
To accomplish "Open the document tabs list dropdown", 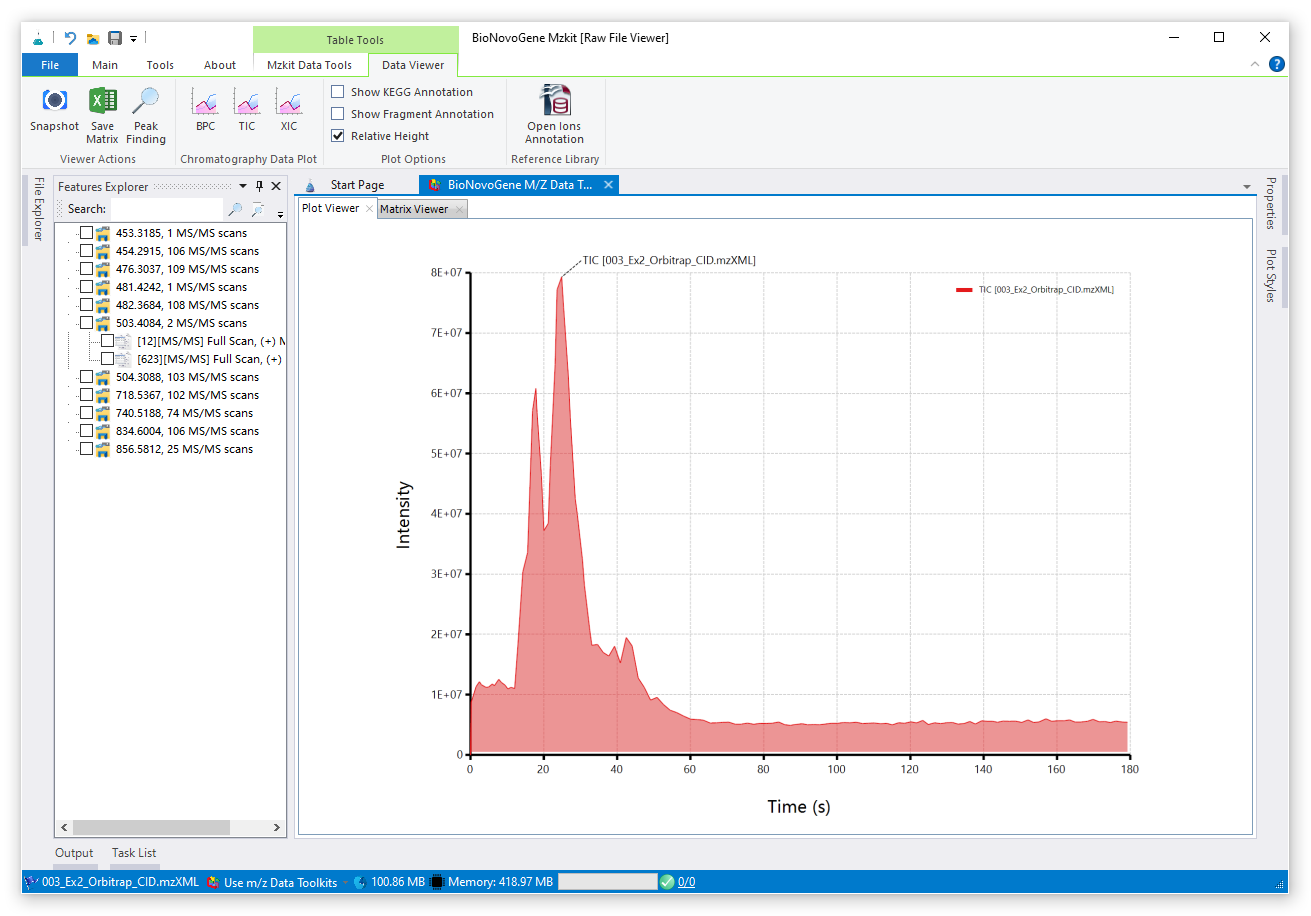I will tap(1246, 187).
